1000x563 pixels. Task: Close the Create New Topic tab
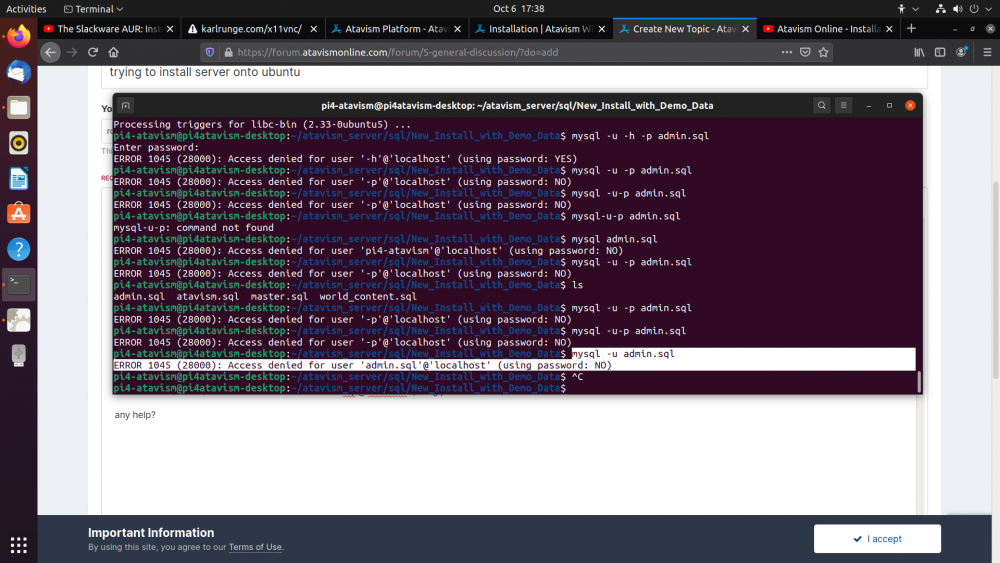[x=745, y=29]
